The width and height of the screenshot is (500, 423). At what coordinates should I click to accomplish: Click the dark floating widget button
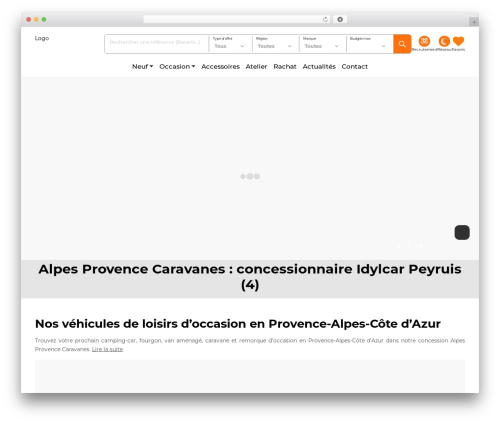pyautogui.click(x=462, y=232)
